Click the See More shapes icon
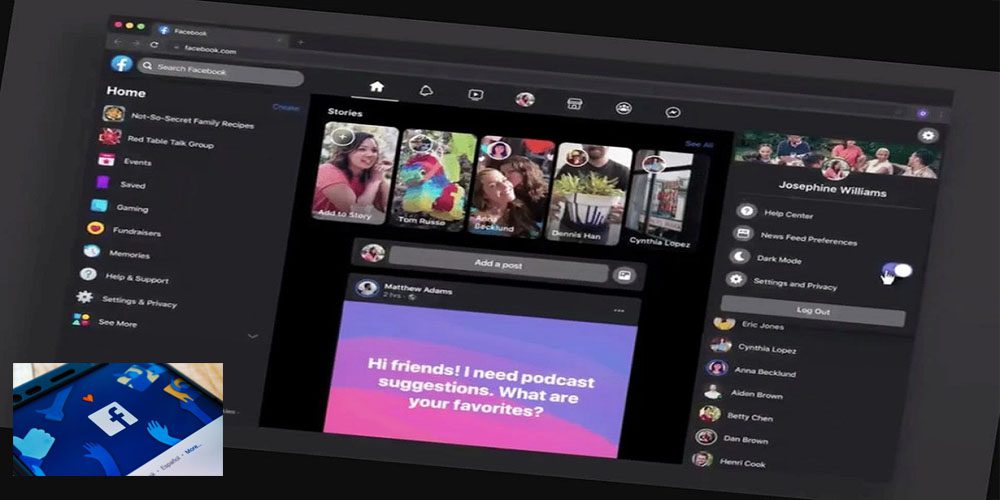The image size is (1000, 500). click(x=80, y=320)
